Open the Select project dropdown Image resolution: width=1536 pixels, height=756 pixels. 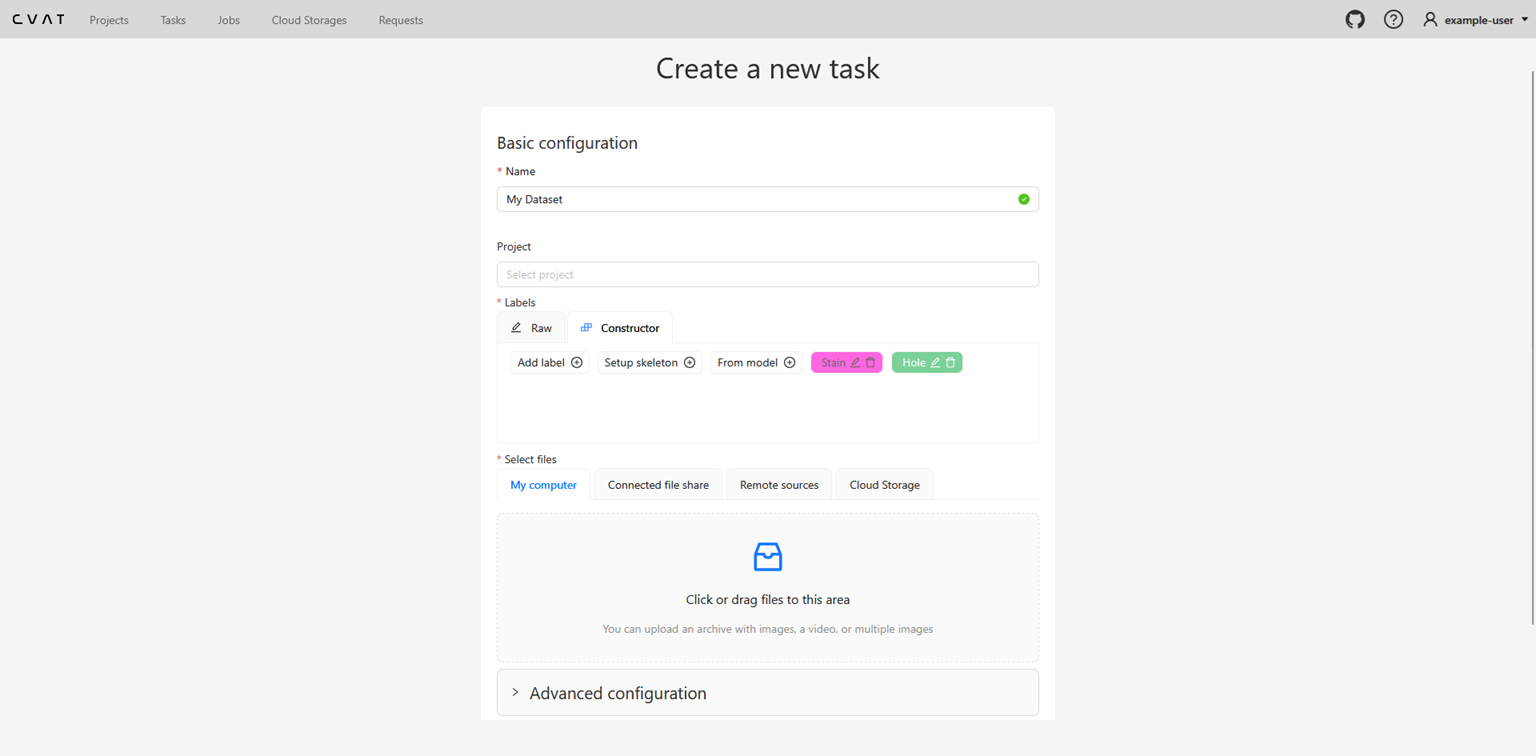coord(767,275)
